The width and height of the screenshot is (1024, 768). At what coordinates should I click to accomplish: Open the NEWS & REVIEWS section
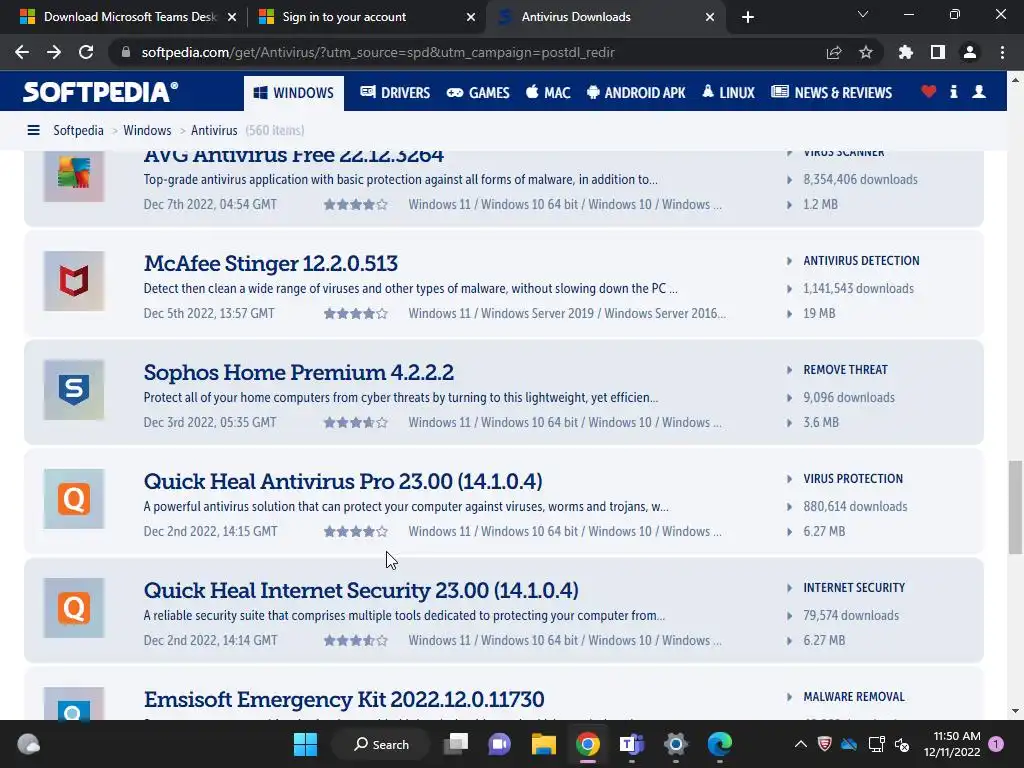pyautogui.click(x=831, y=93)
